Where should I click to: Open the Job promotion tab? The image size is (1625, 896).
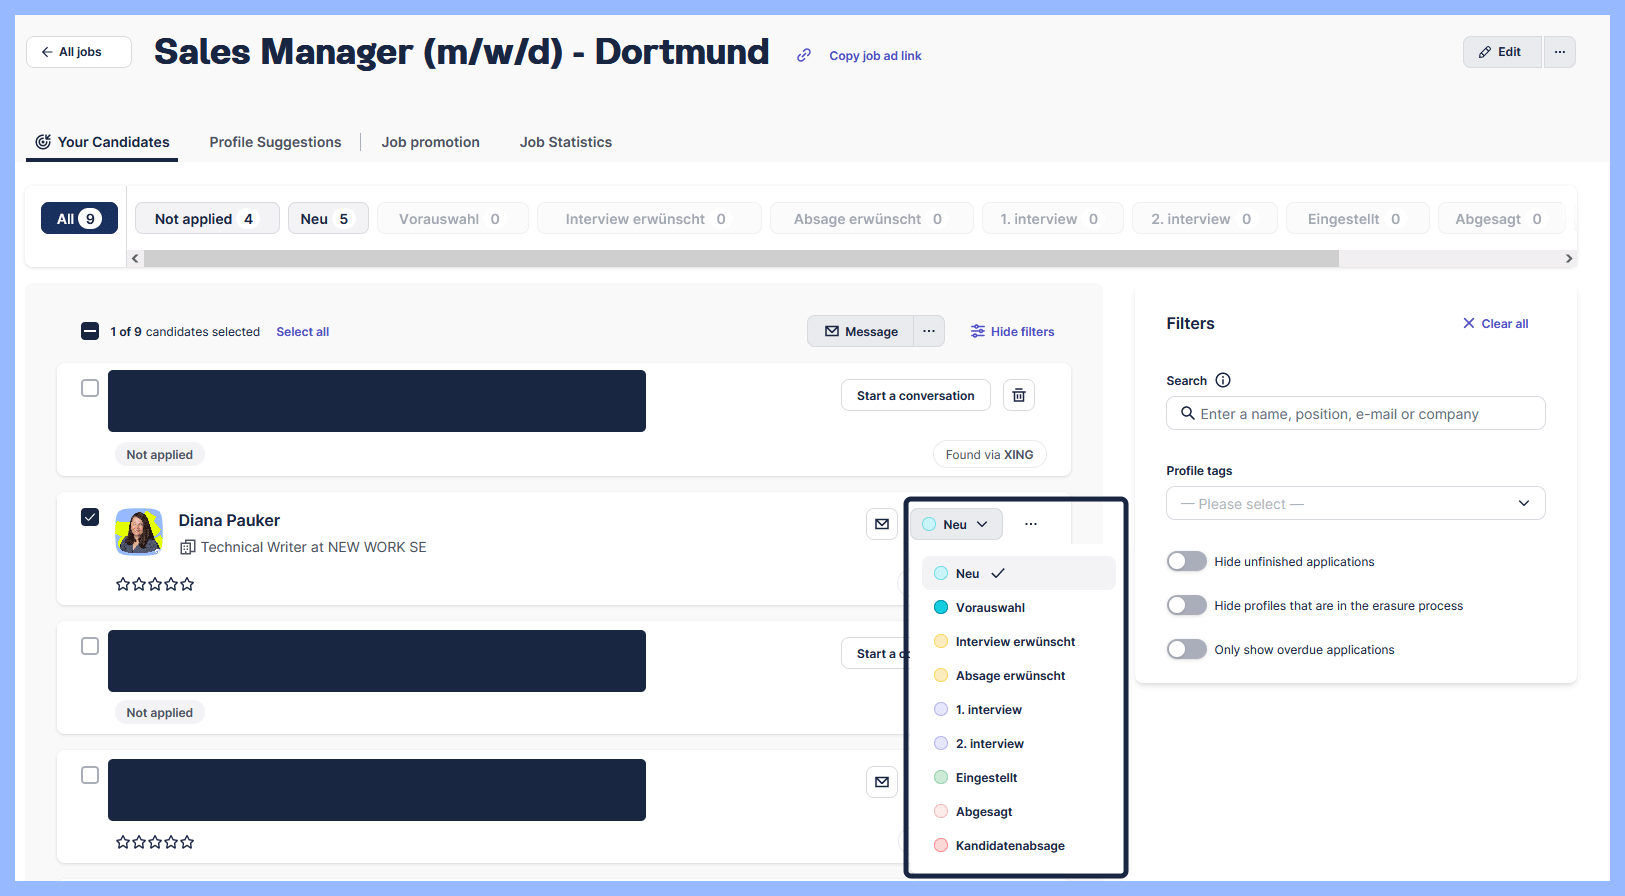(430, 142)
